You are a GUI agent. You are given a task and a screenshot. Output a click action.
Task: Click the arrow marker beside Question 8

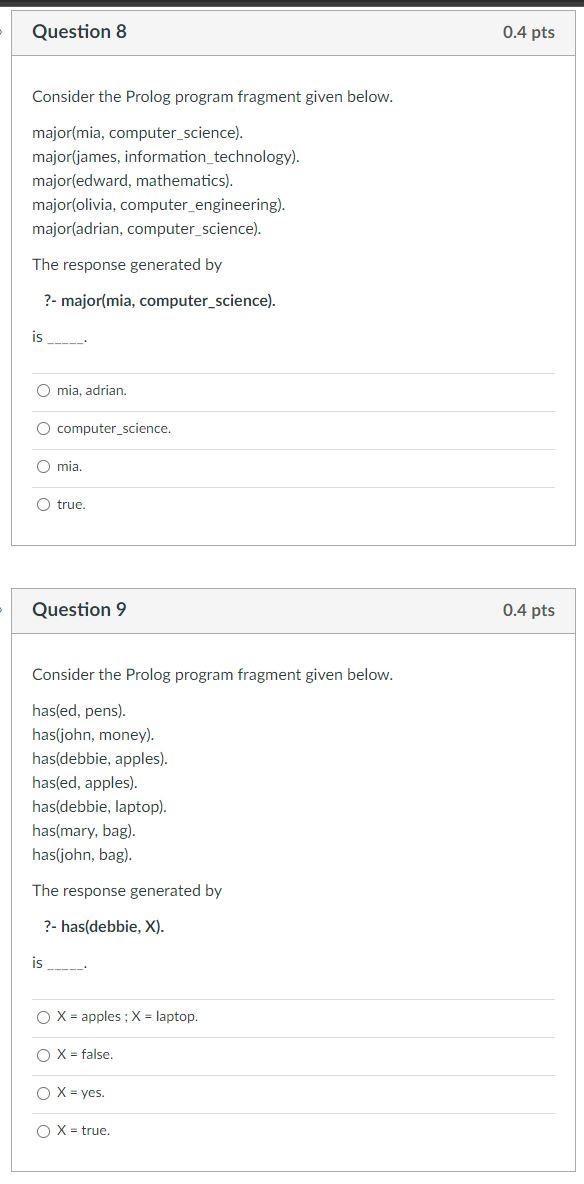pos(2,32)
